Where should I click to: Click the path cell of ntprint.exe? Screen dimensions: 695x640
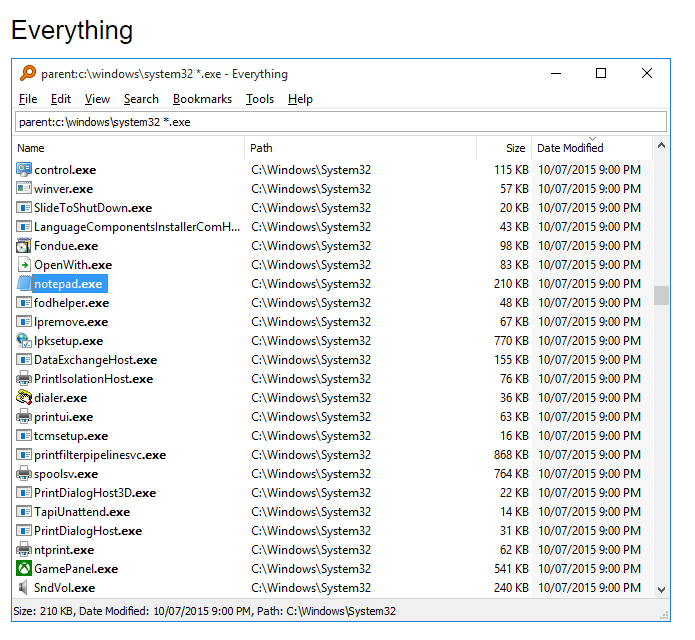pos(311,550)
